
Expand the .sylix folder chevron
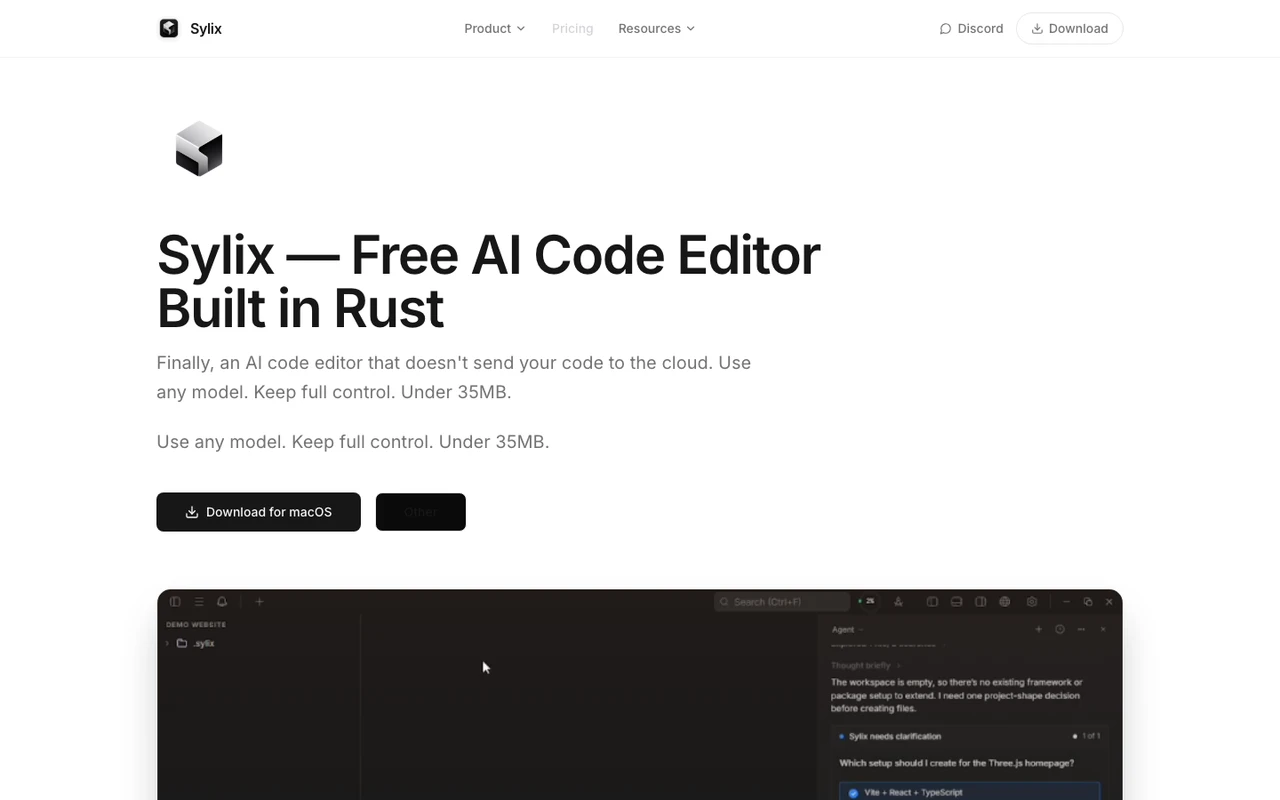click(x=168, y=643)
